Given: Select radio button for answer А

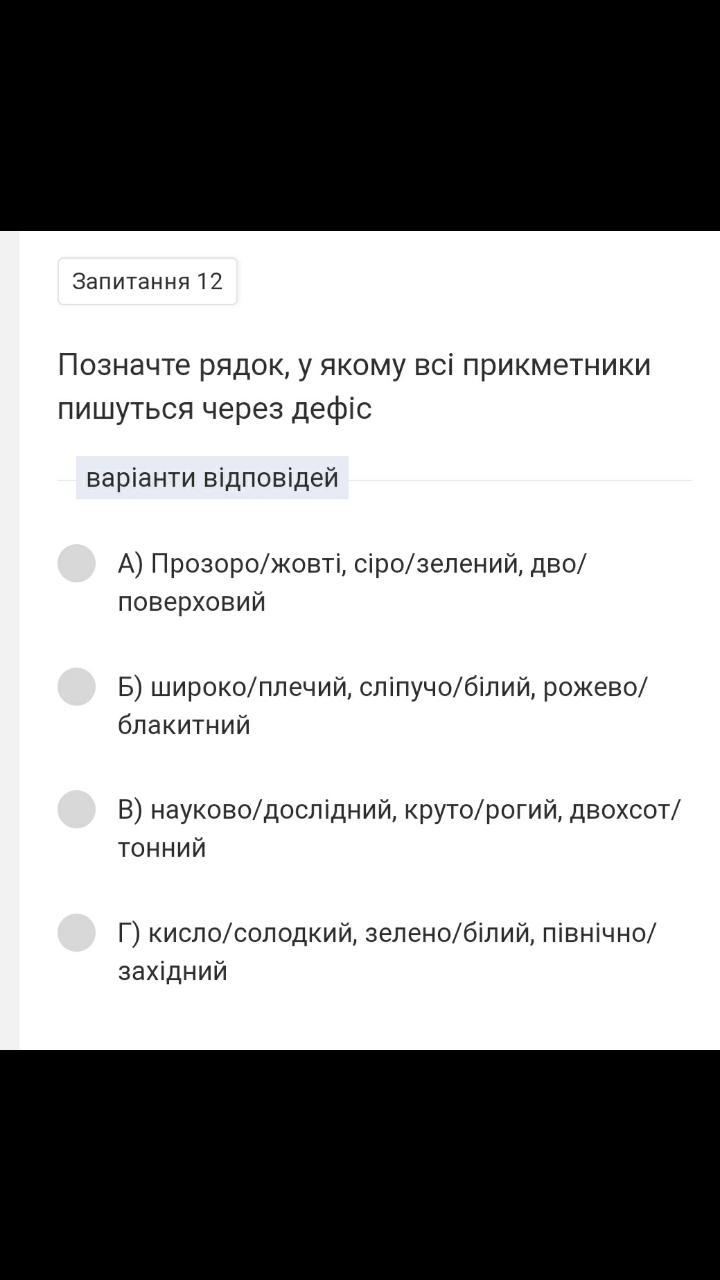Looking at the screenshot, I should [x=76, y=563].
